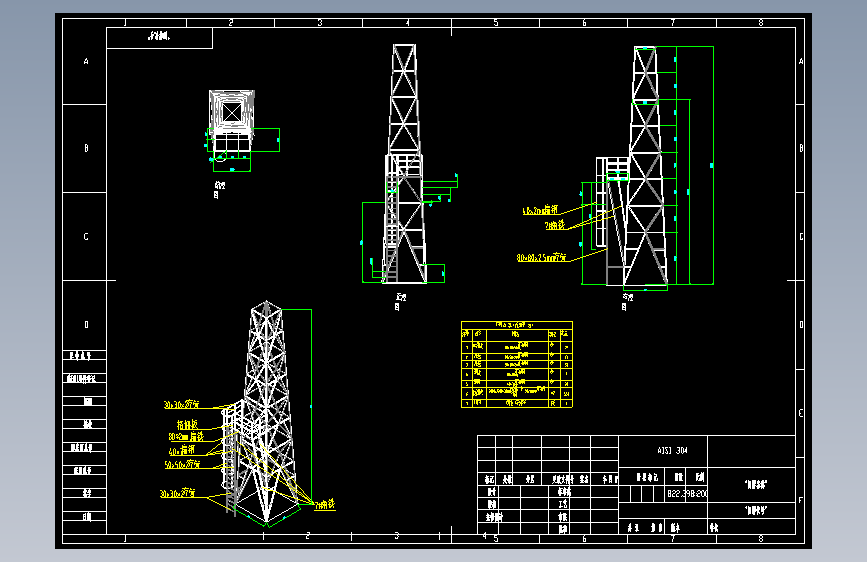Click the '80x80x2.5mm' yellow label in side view

(x=541, y=258)
